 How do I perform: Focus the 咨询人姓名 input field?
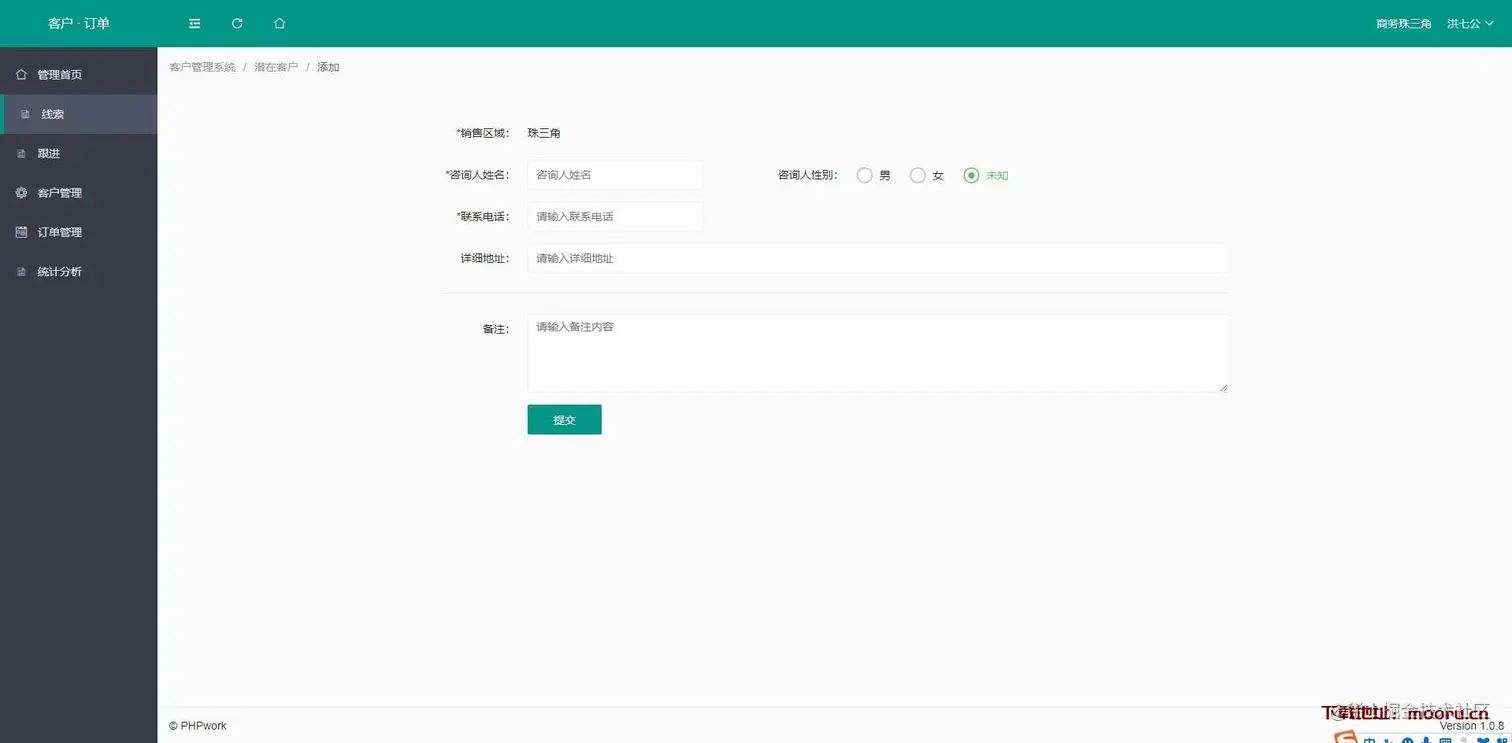[x=615, y=175]
